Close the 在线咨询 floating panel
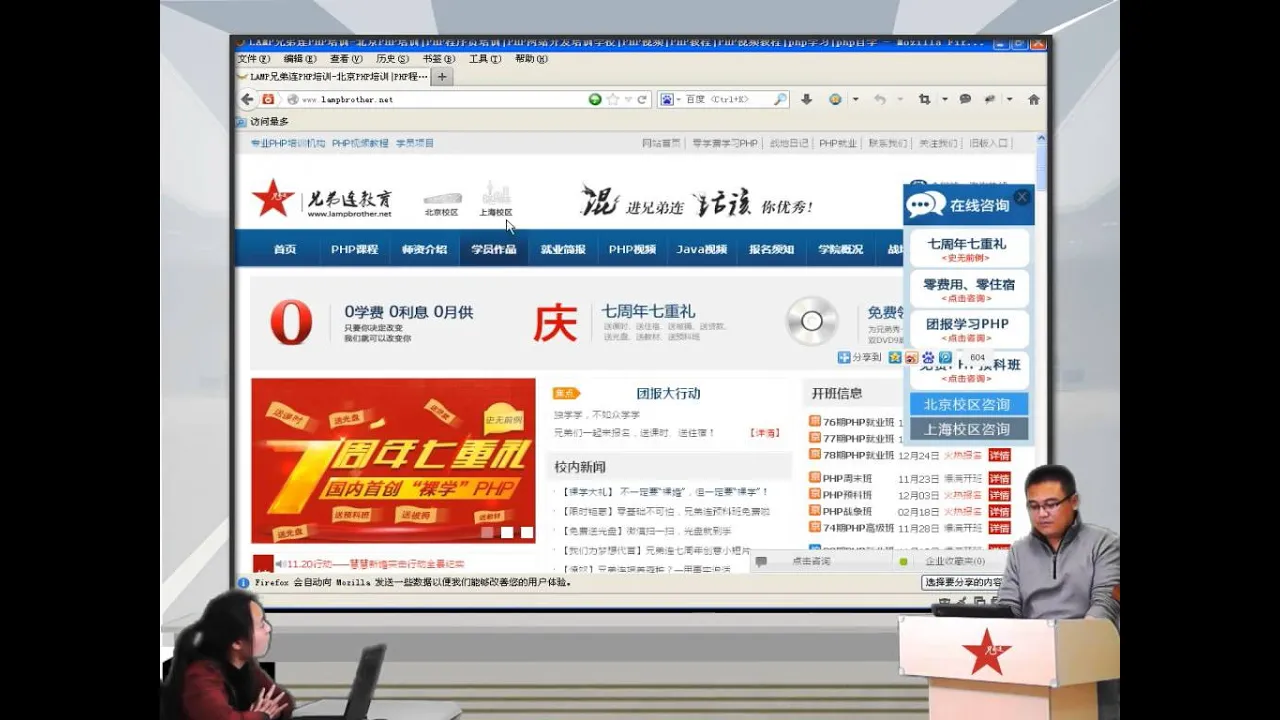This screenshot has width=1280, height=720. click(x=1021, y=197)
